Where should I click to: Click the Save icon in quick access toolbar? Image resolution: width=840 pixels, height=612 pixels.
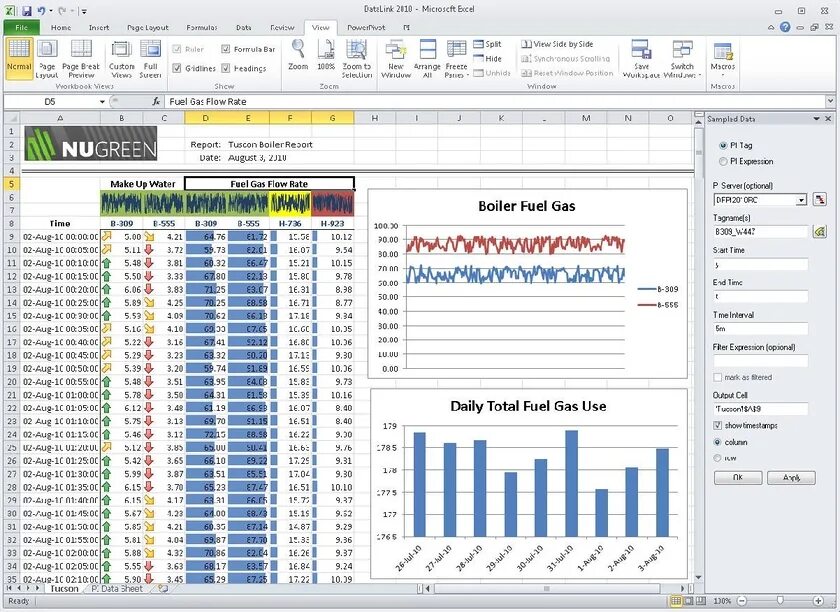[x=27, y=10]
